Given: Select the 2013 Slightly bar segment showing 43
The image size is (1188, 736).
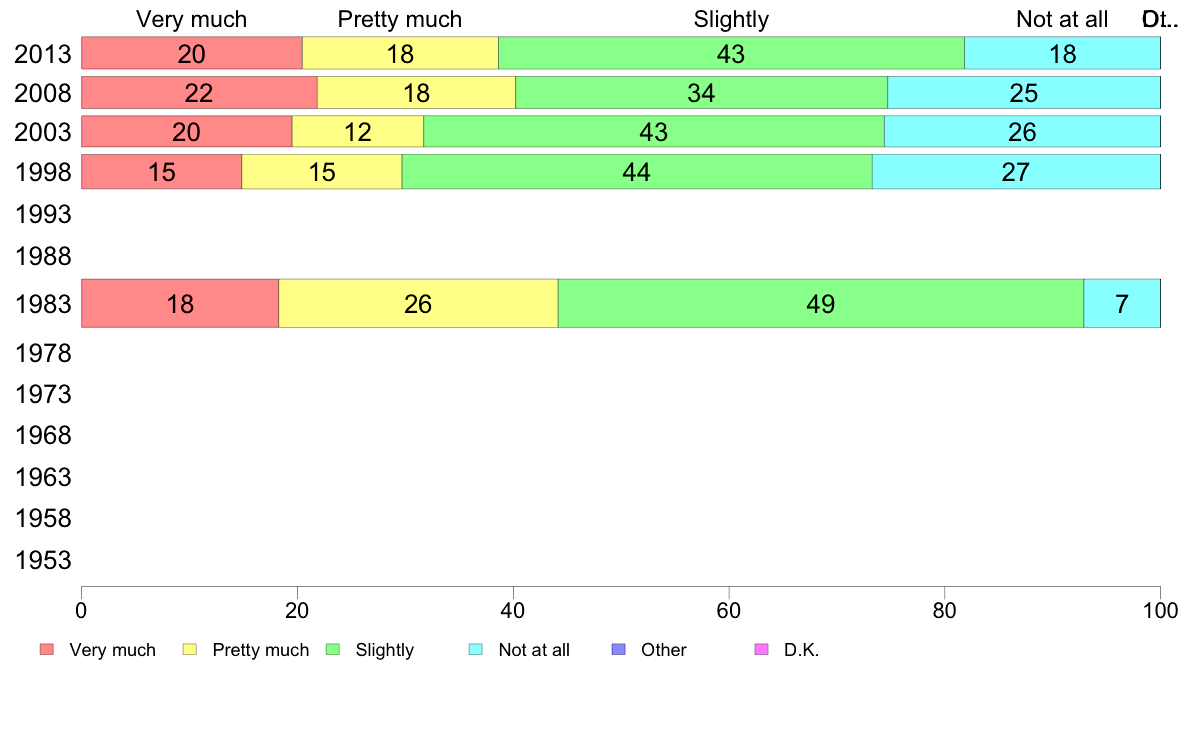Looking at the screenshot, I should [731, 53].
